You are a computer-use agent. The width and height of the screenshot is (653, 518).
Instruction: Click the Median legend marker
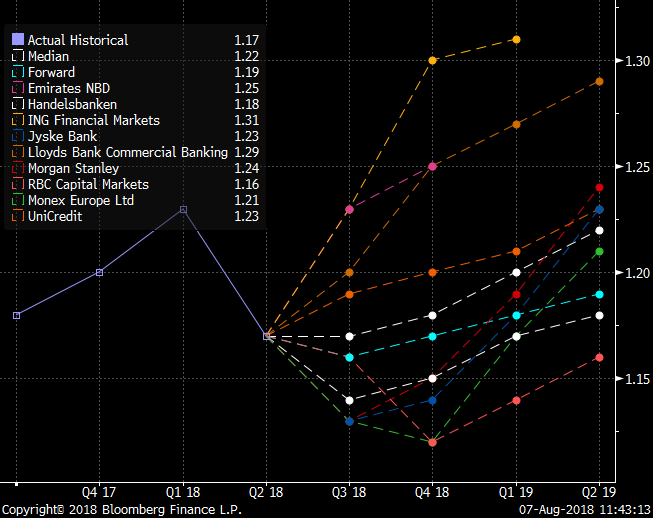18,56
